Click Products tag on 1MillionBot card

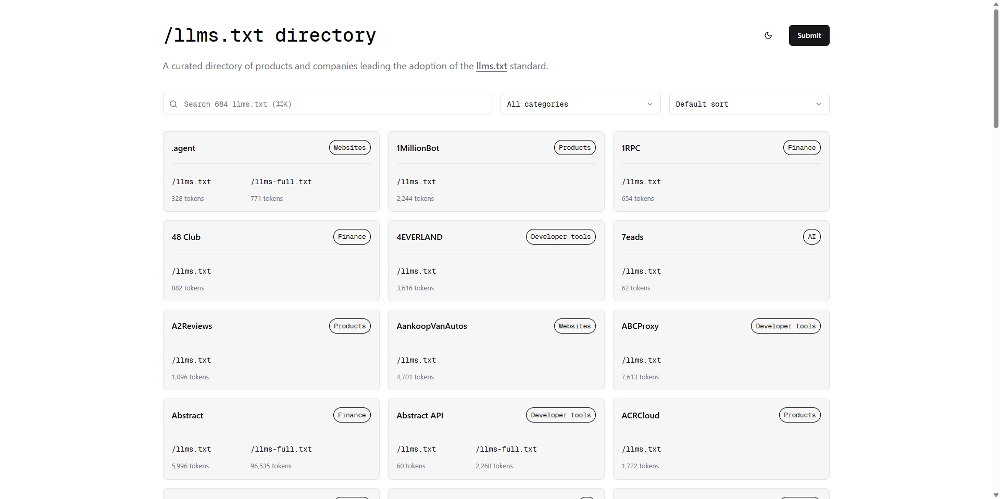pyautogui.click(x=575, y=147)
